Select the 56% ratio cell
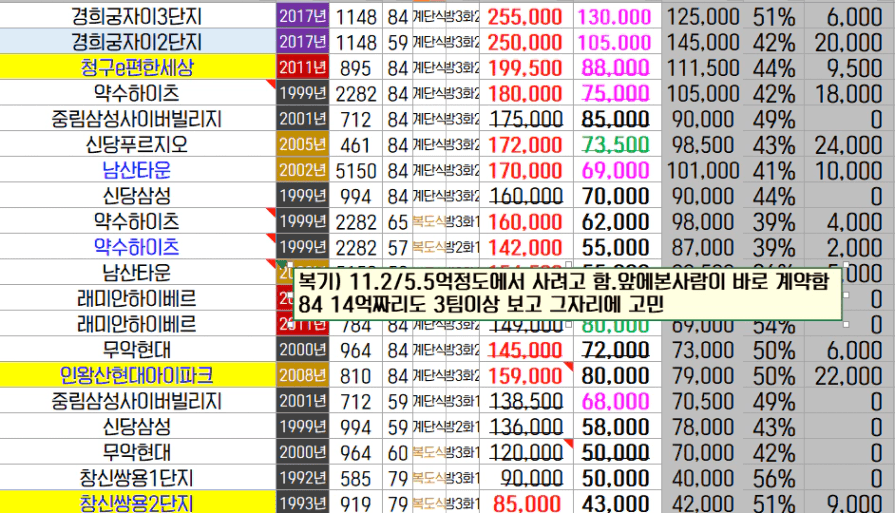 [x=773, y=478]
